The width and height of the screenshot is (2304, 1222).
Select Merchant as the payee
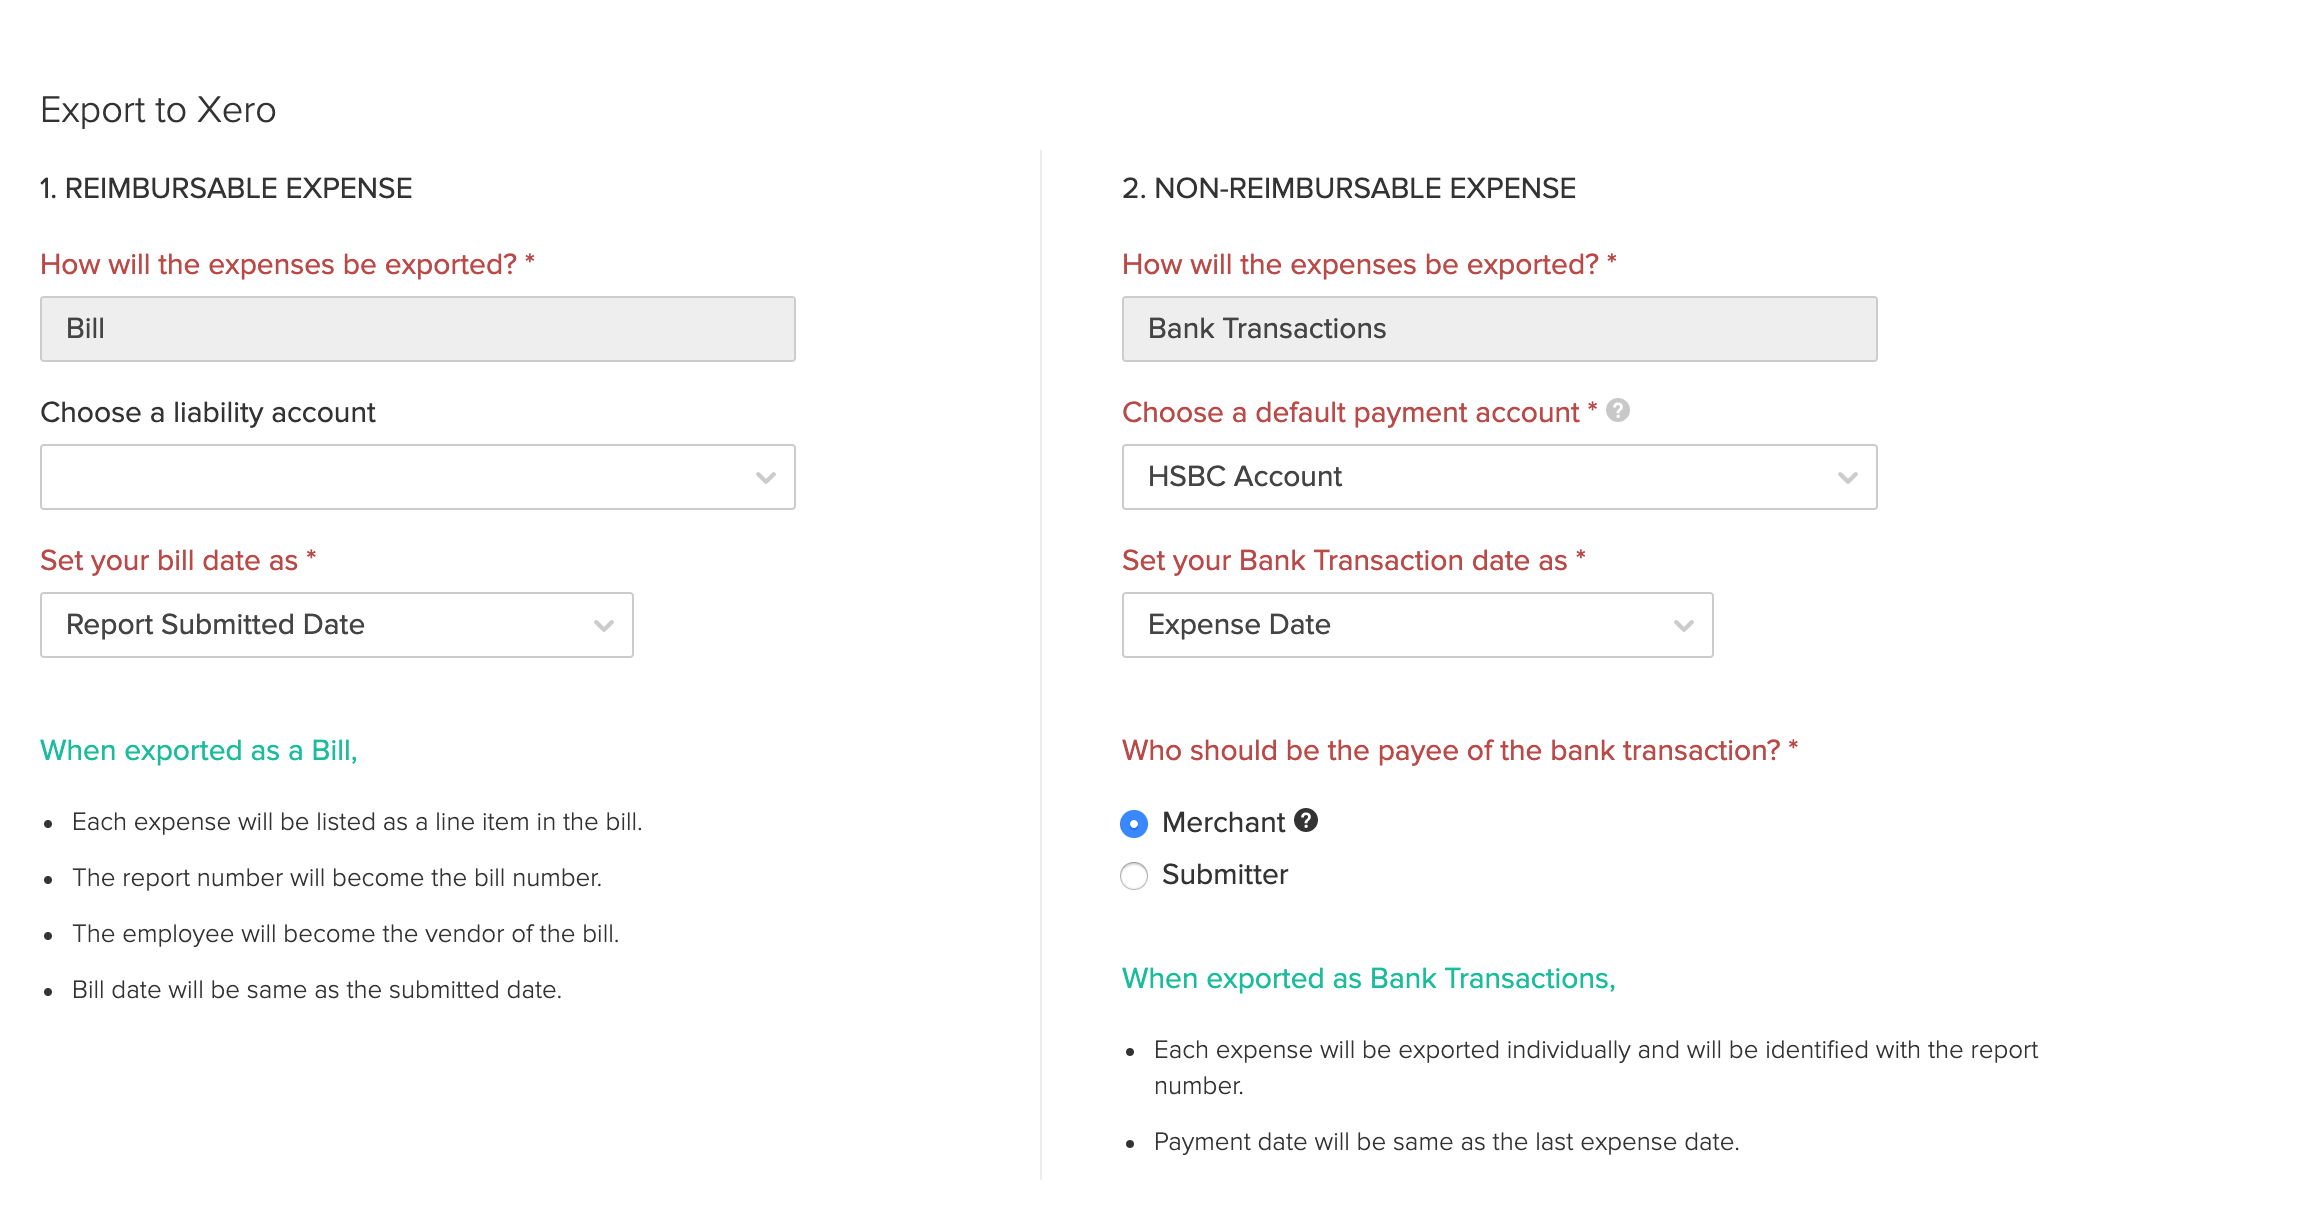click(1134, 823)
